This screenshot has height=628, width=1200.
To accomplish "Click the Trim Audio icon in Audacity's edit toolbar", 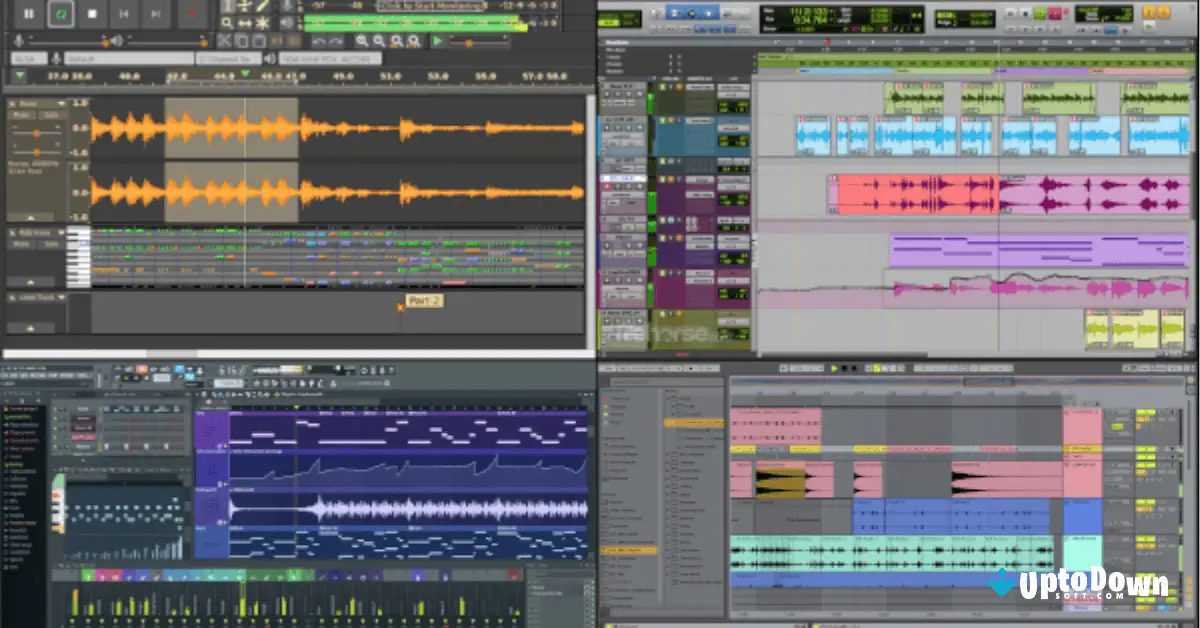I will click(x=276, y=41).
